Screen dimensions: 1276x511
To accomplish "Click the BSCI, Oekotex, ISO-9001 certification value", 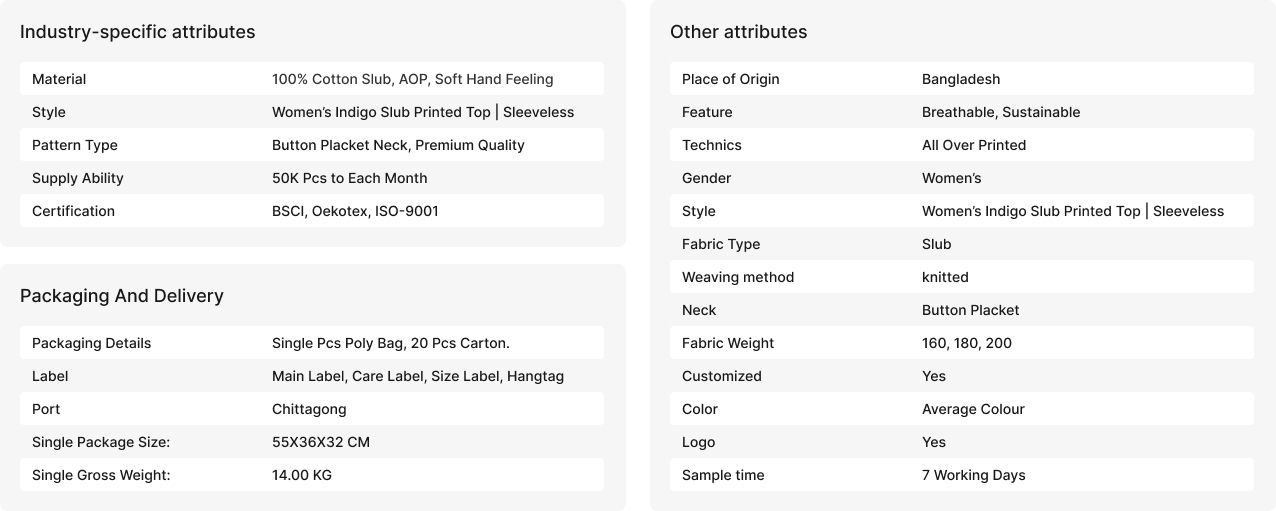I will pyautogui.click(x=355, y=211).
